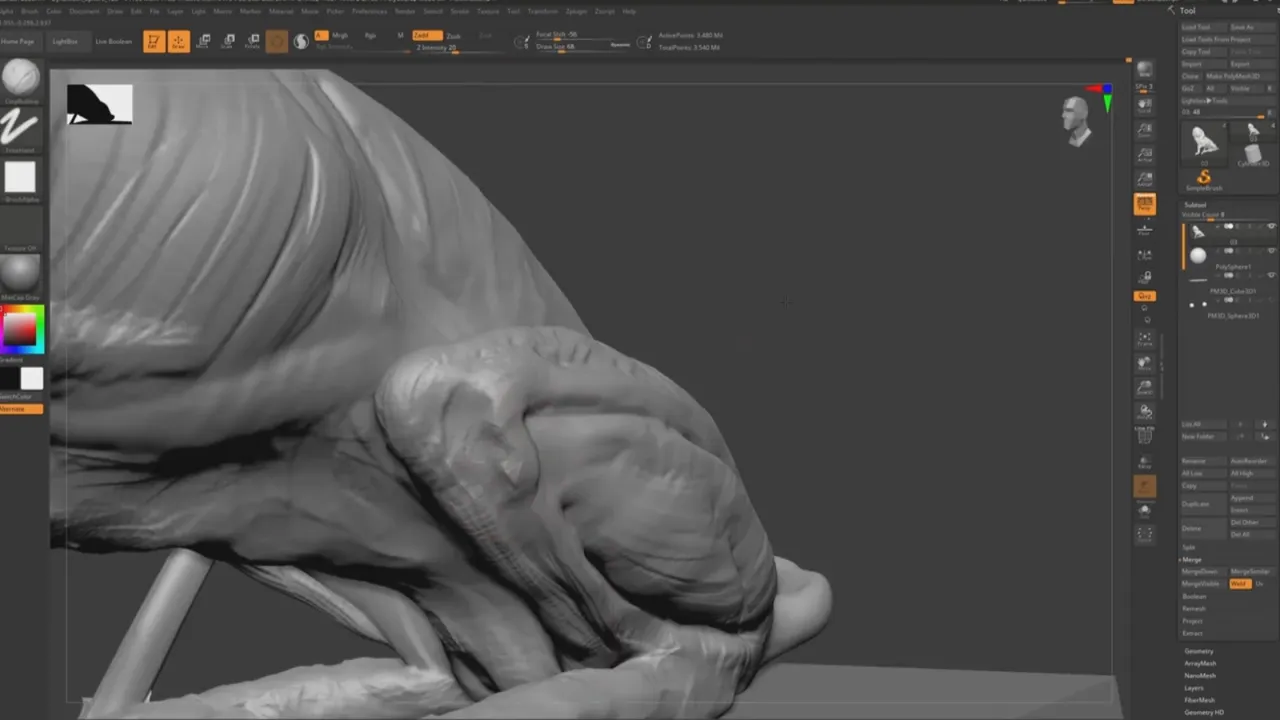Collapse the Merge section

point(1192,559)
